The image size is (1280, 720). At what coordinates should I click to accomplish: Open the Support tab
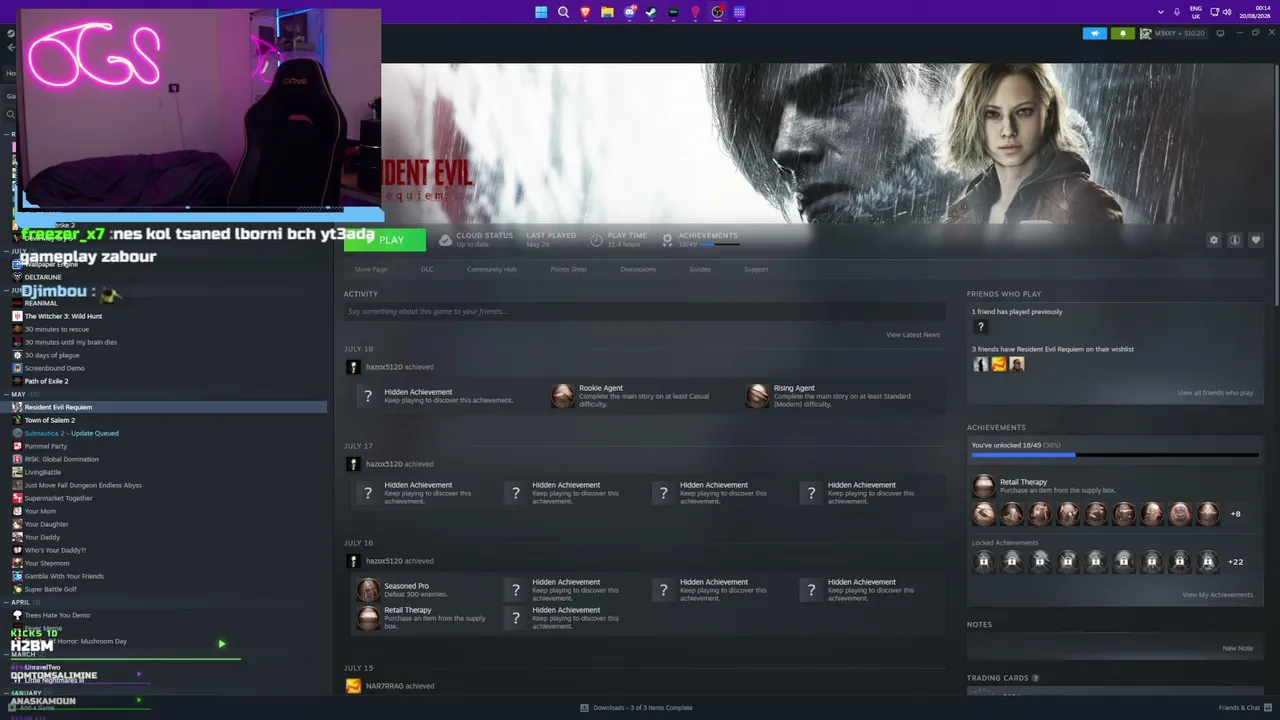[756, 269]
